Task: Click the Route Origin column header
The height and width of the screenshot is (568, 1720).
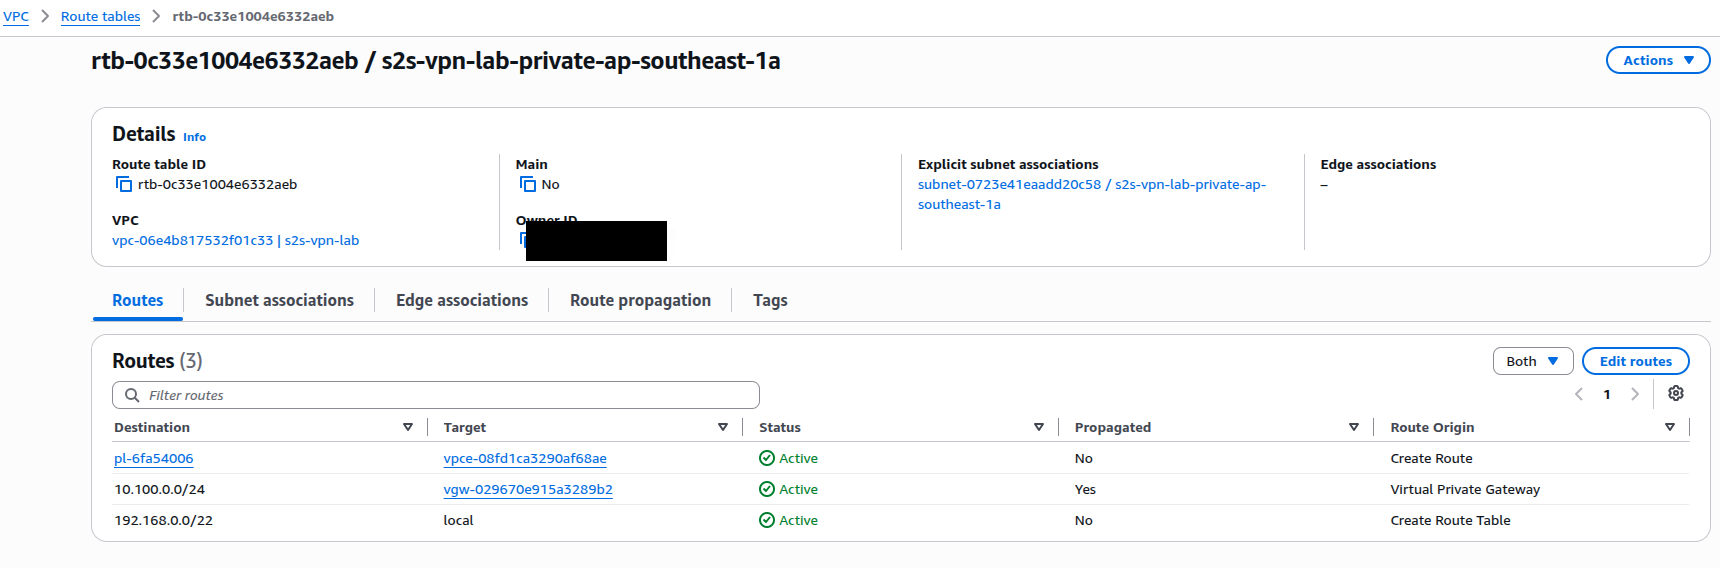Action: [x=1432, y=427]
